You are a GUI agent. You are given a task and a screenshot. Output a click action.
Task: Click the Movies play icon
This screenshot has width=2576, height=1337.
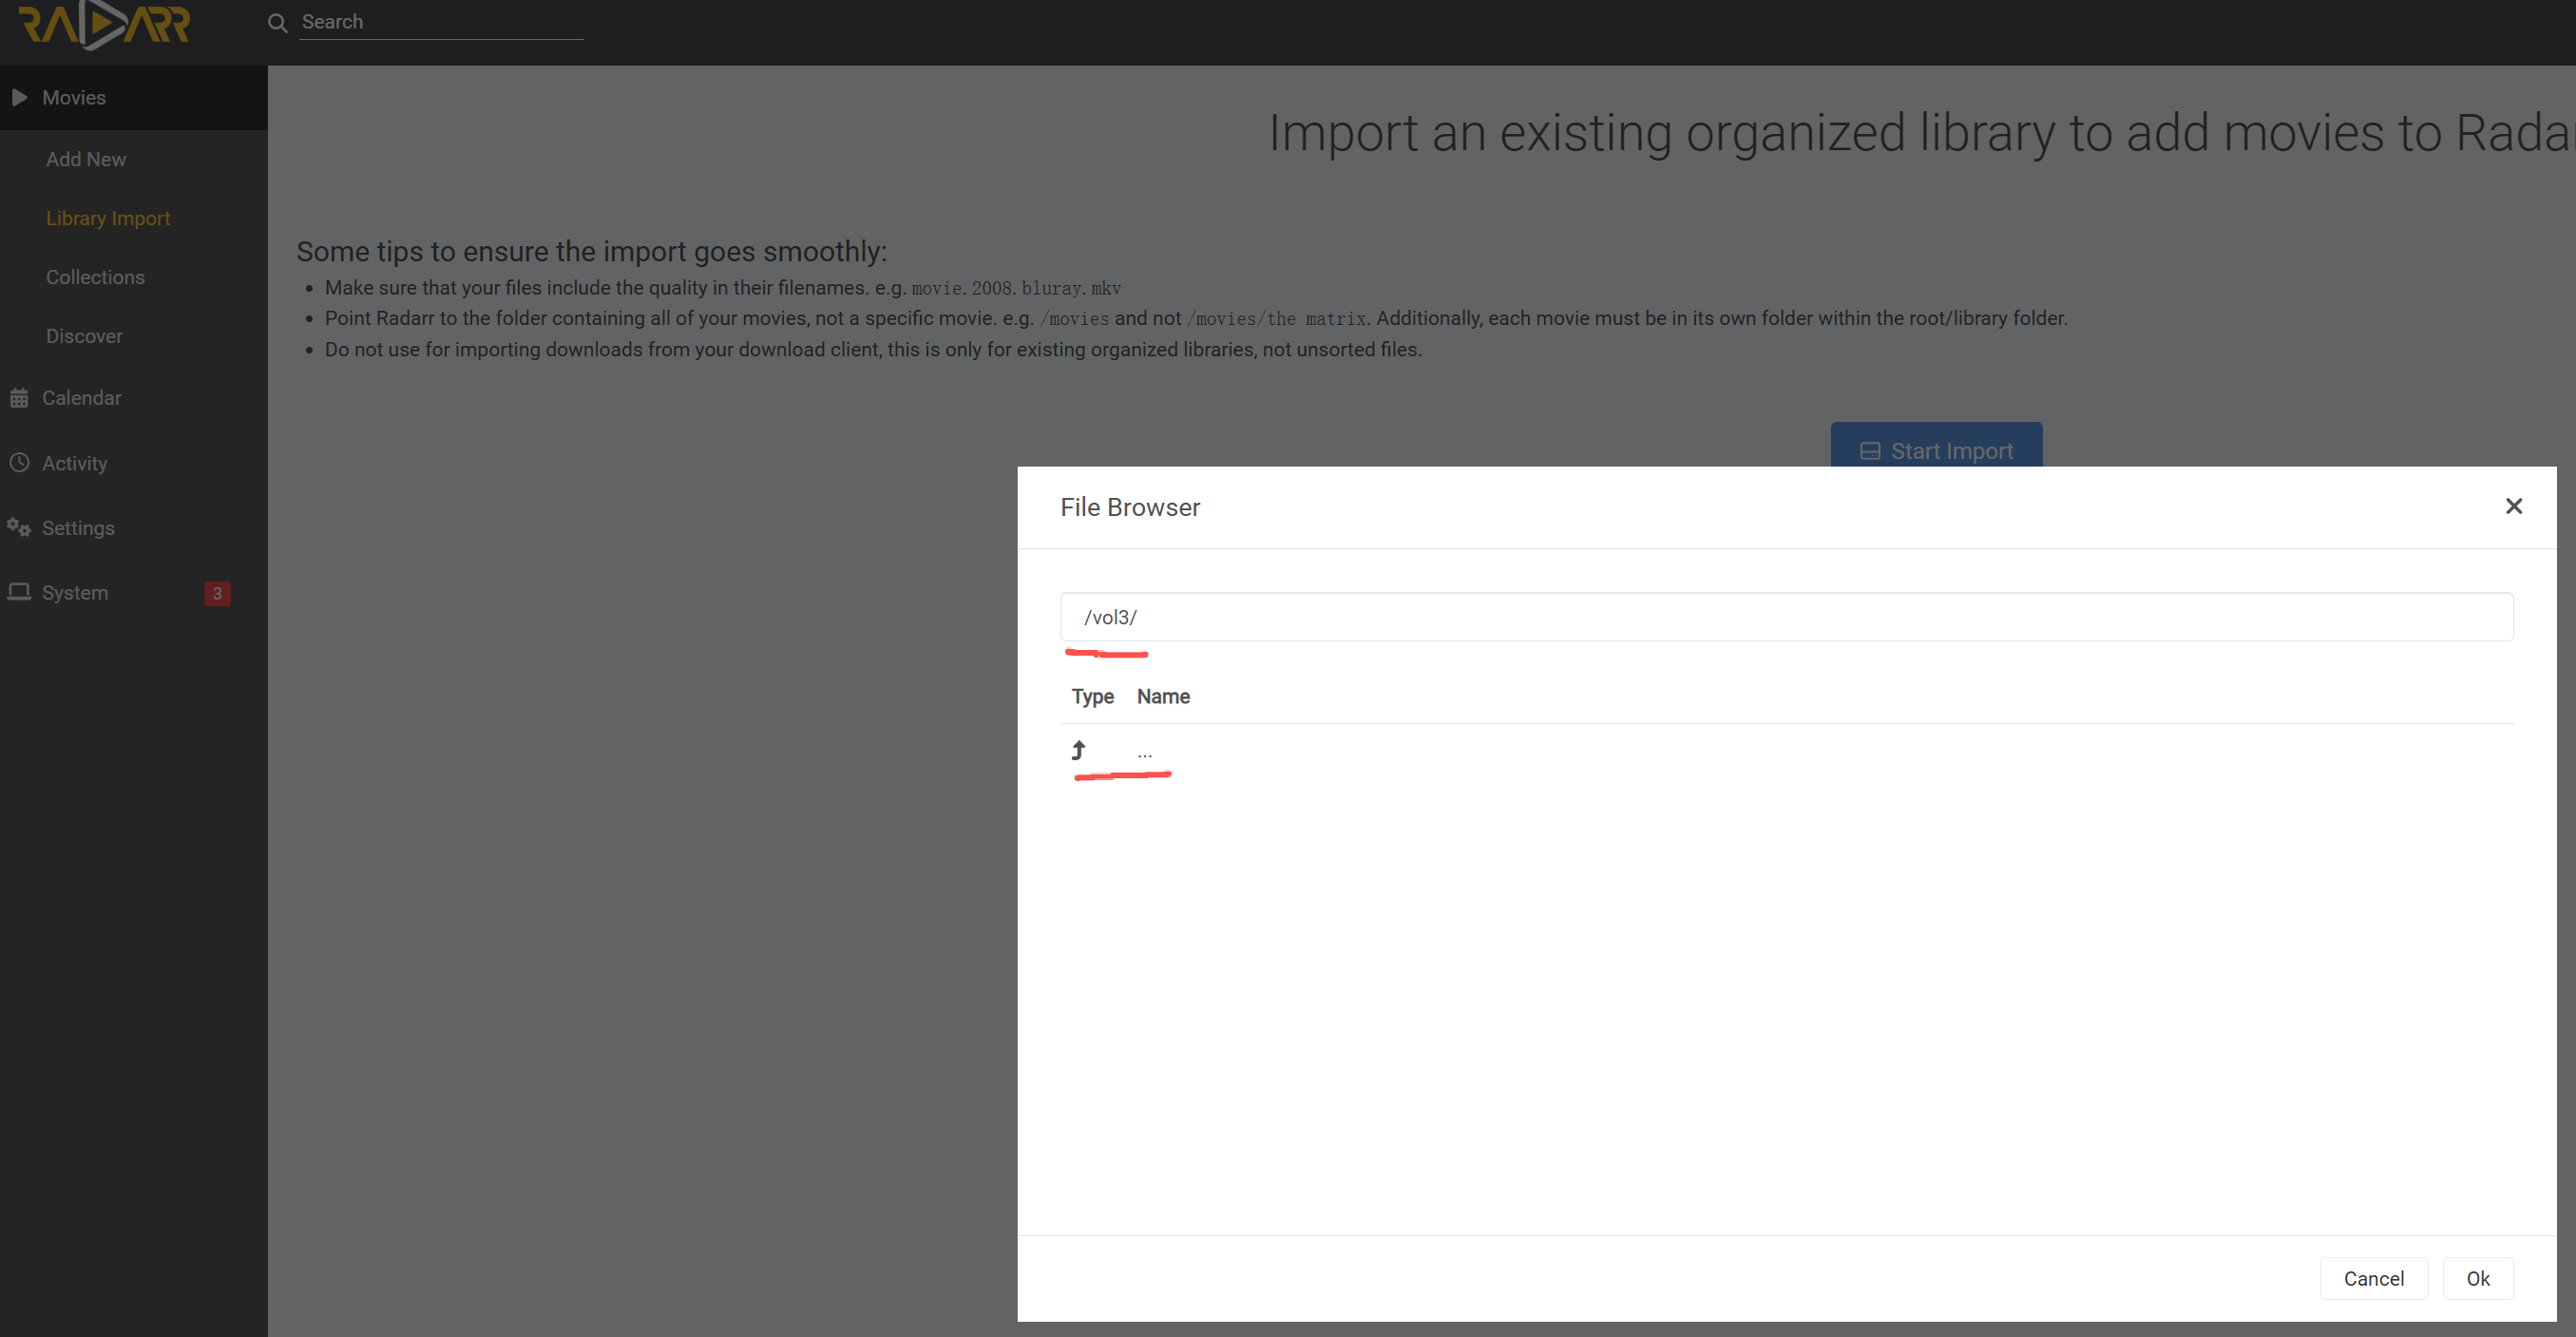[19, 97]
